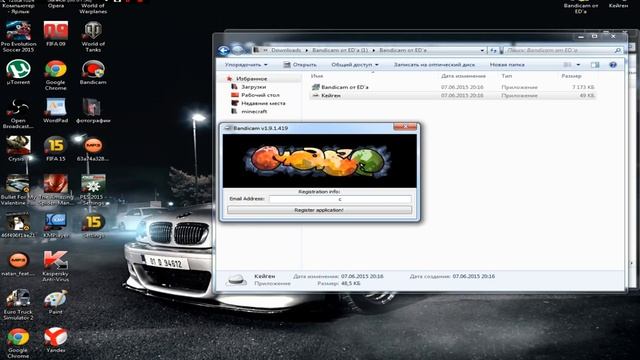Create a folder with Новая папка

[x=507, y=64]
